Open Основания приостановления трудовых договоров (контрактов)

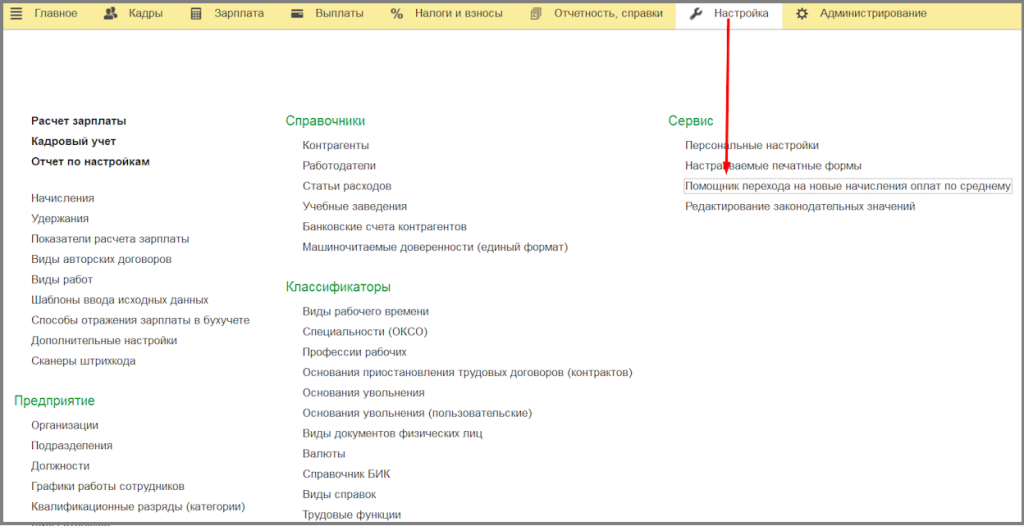click(x=468, y=372)
